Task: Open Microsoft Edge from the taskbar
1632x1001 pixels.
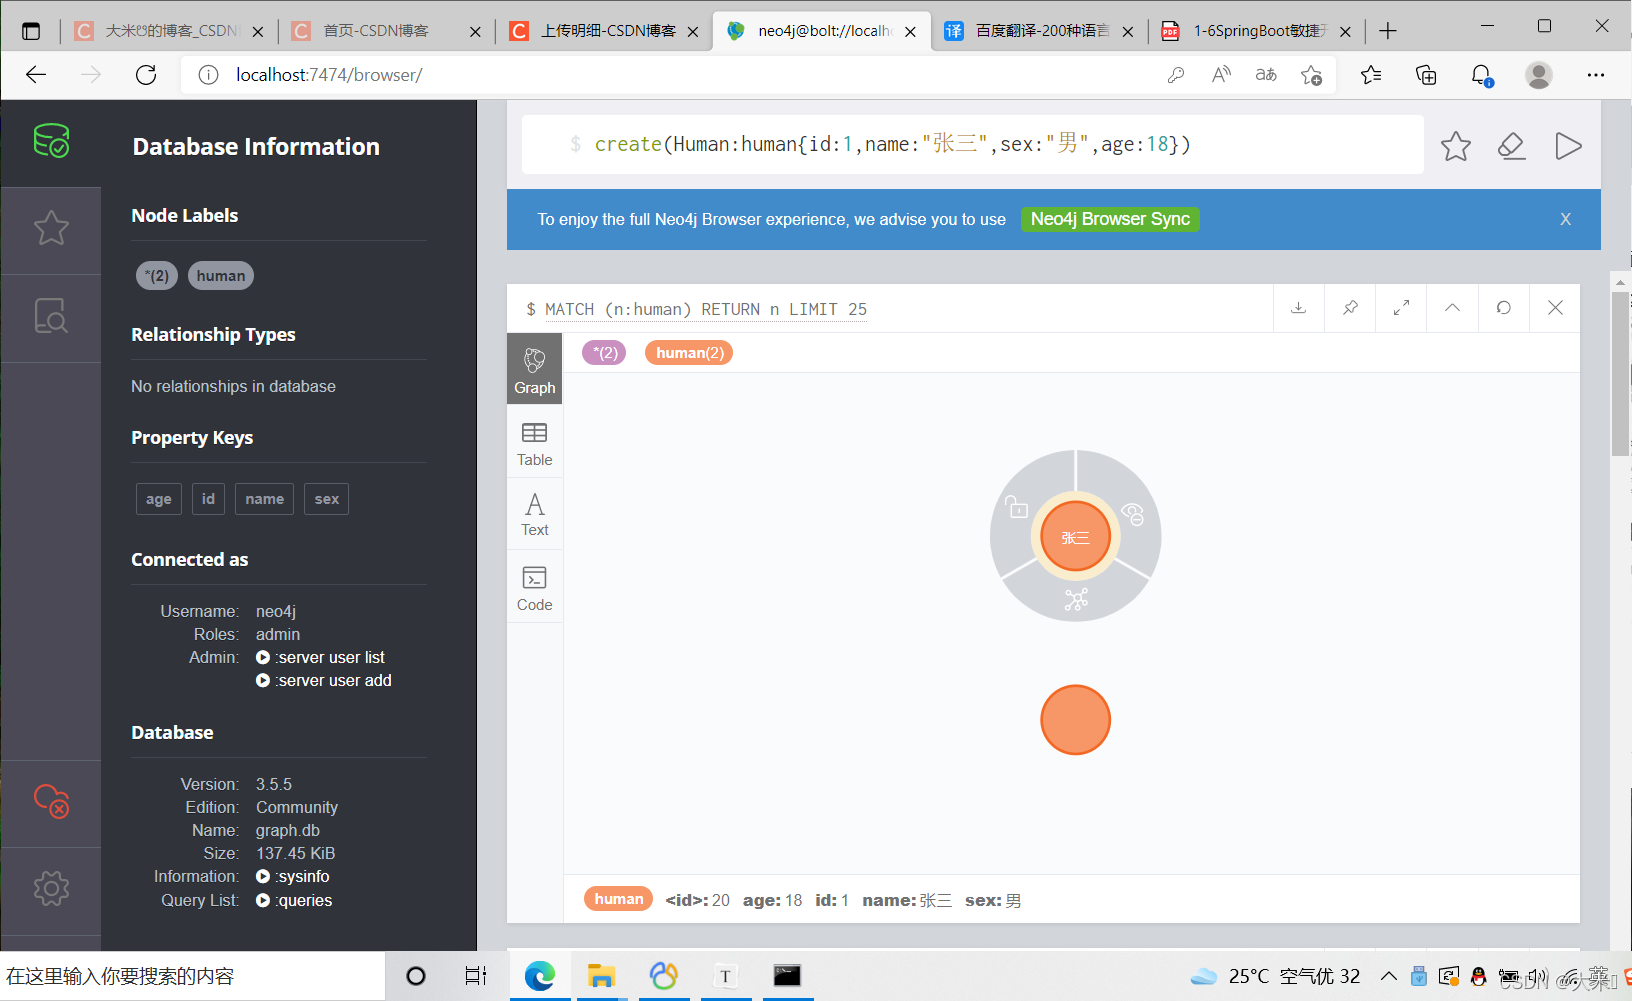Action: coord(540,976)
